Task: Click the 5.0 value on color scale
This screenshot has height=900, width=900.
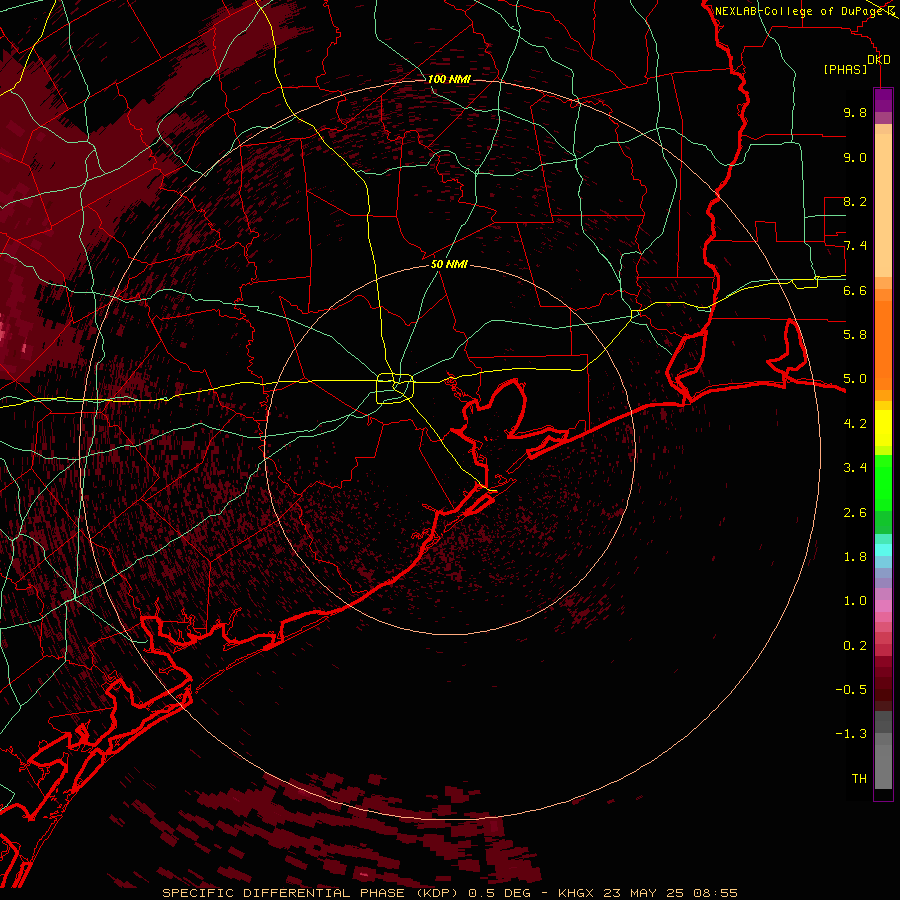Action: 855,379
